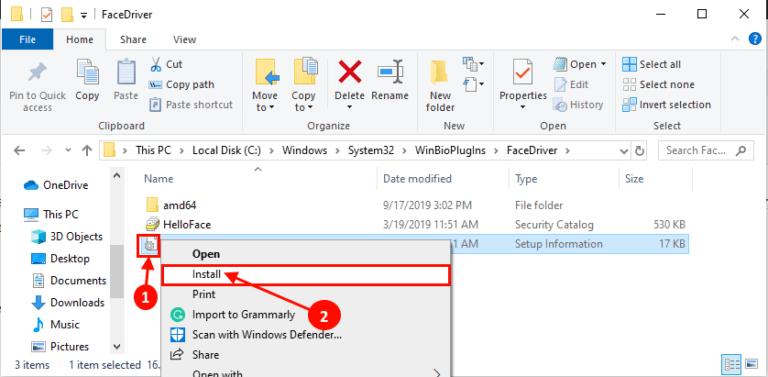Screen dimensions: 768x377
Task: Open the Easy access dropdown icon
Action: (x=473, y=85)
